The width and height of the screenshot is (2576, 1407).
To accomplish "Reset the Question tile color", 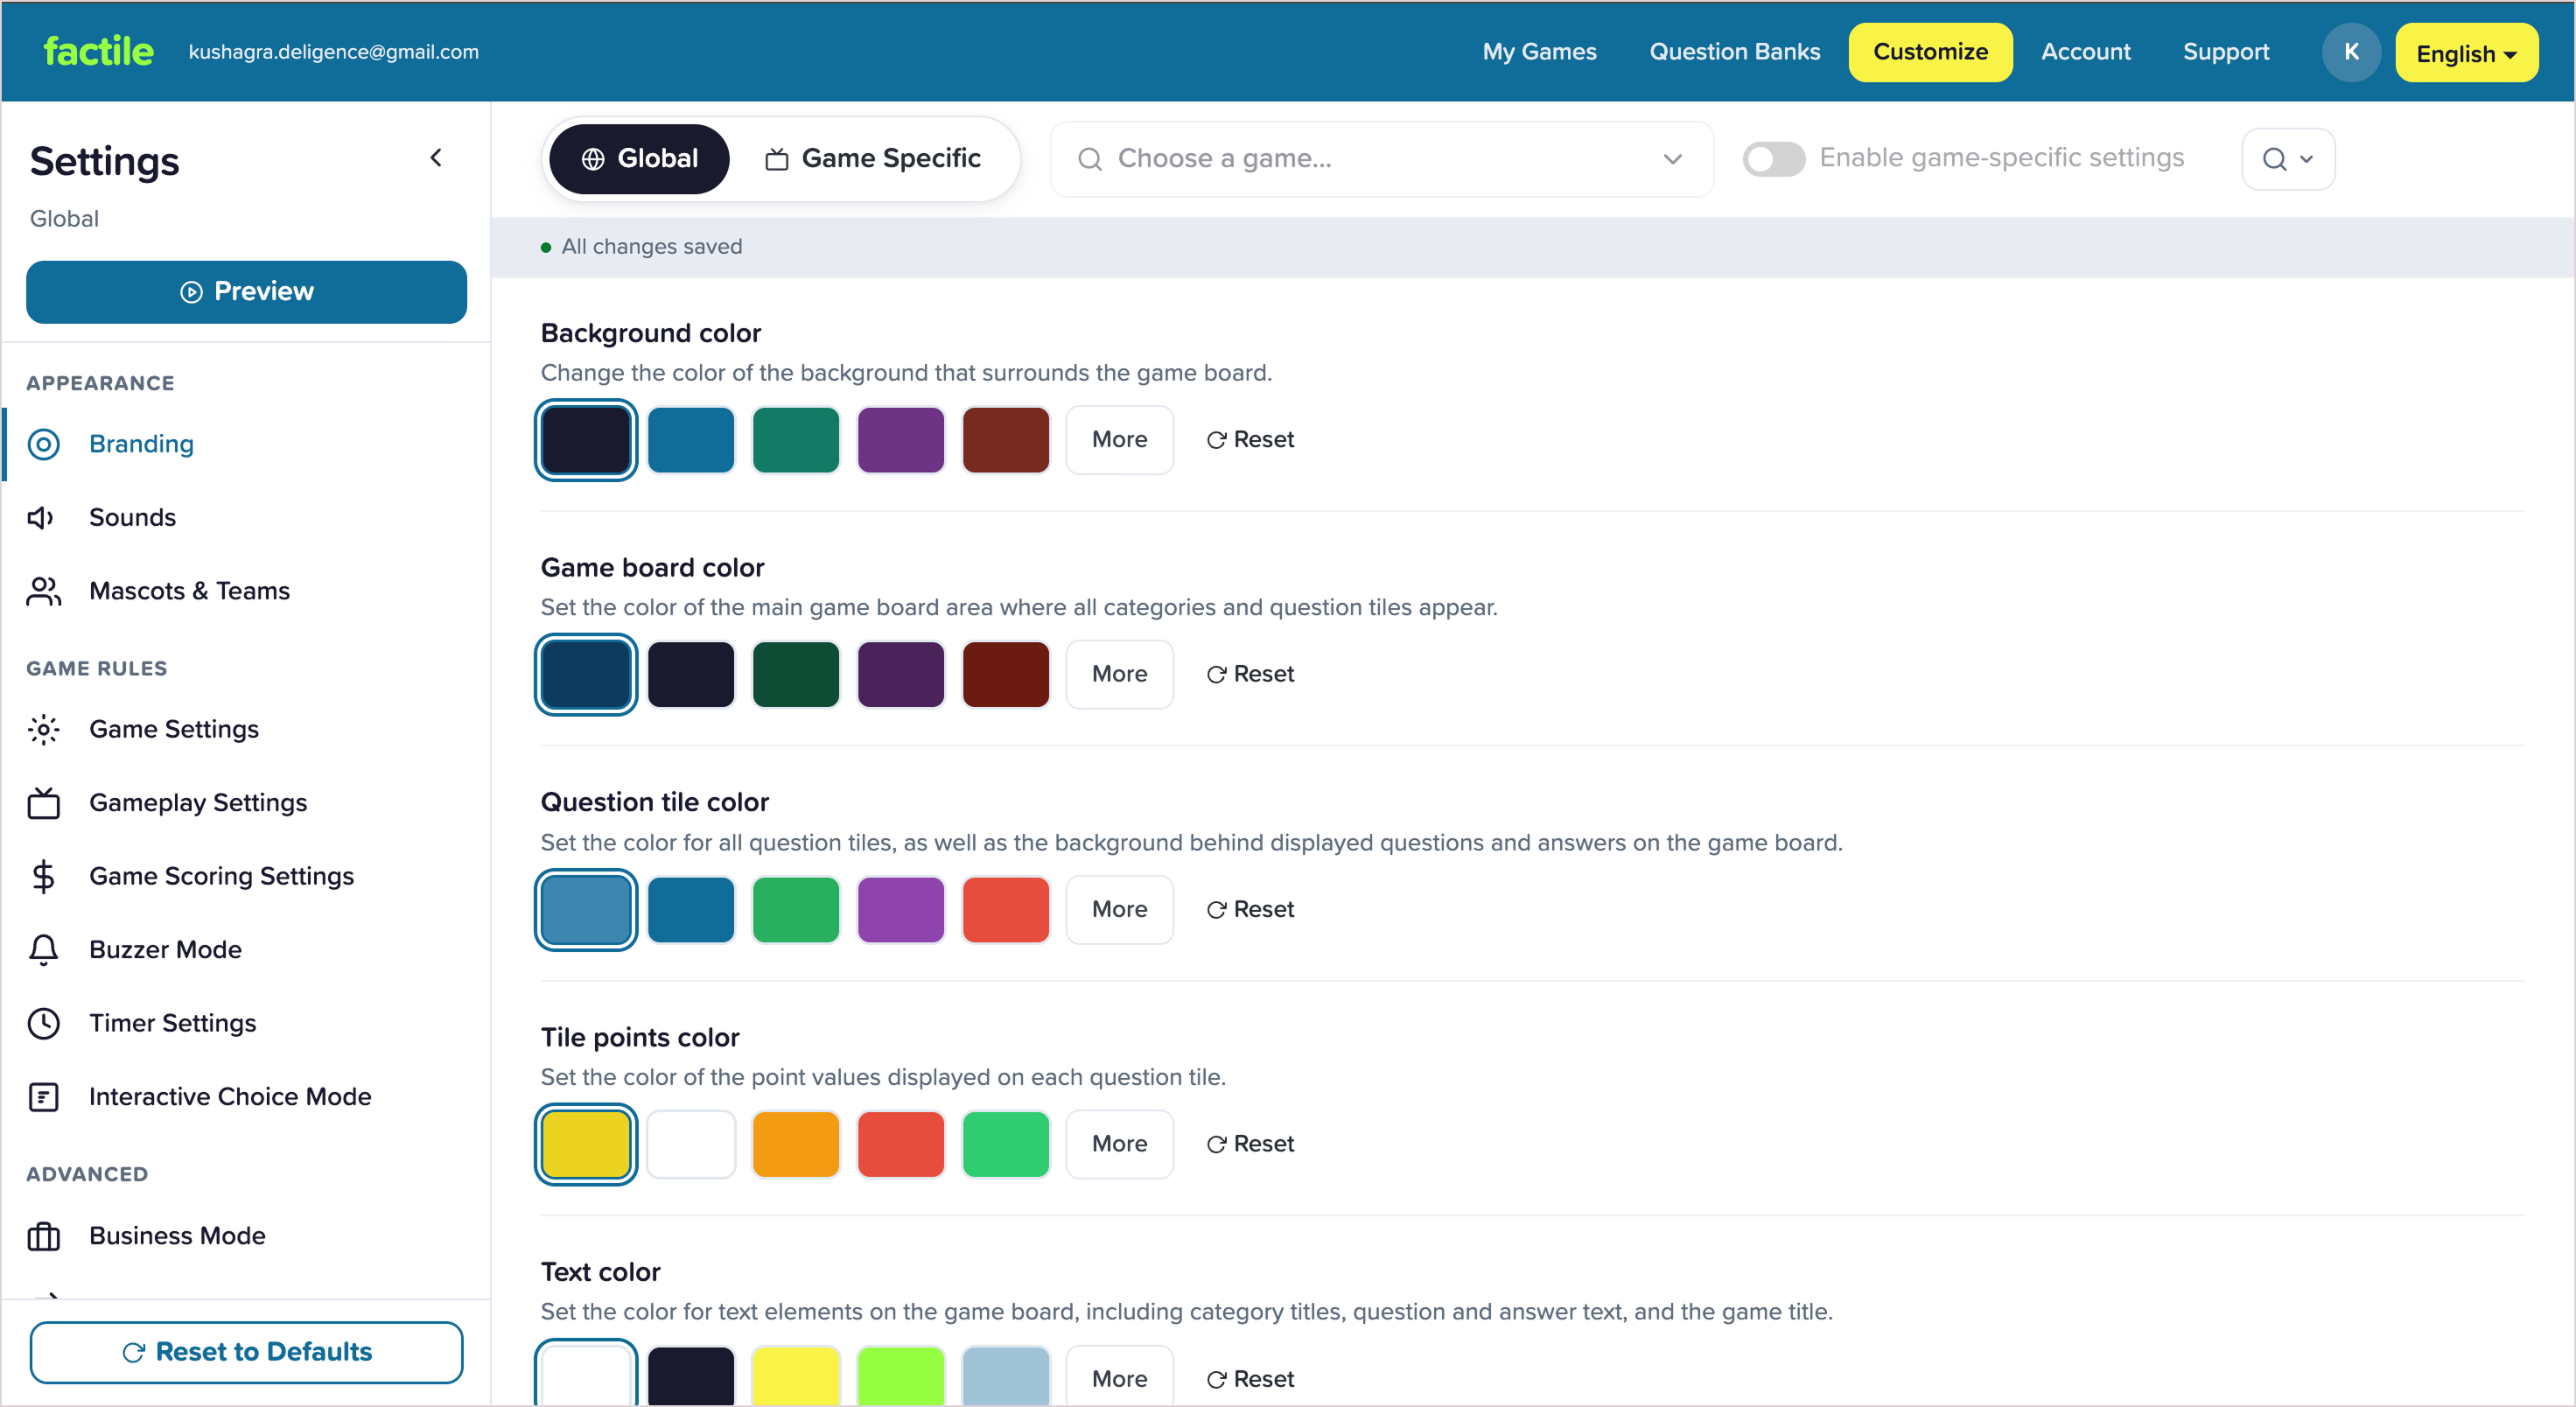I will [1250, 910].
